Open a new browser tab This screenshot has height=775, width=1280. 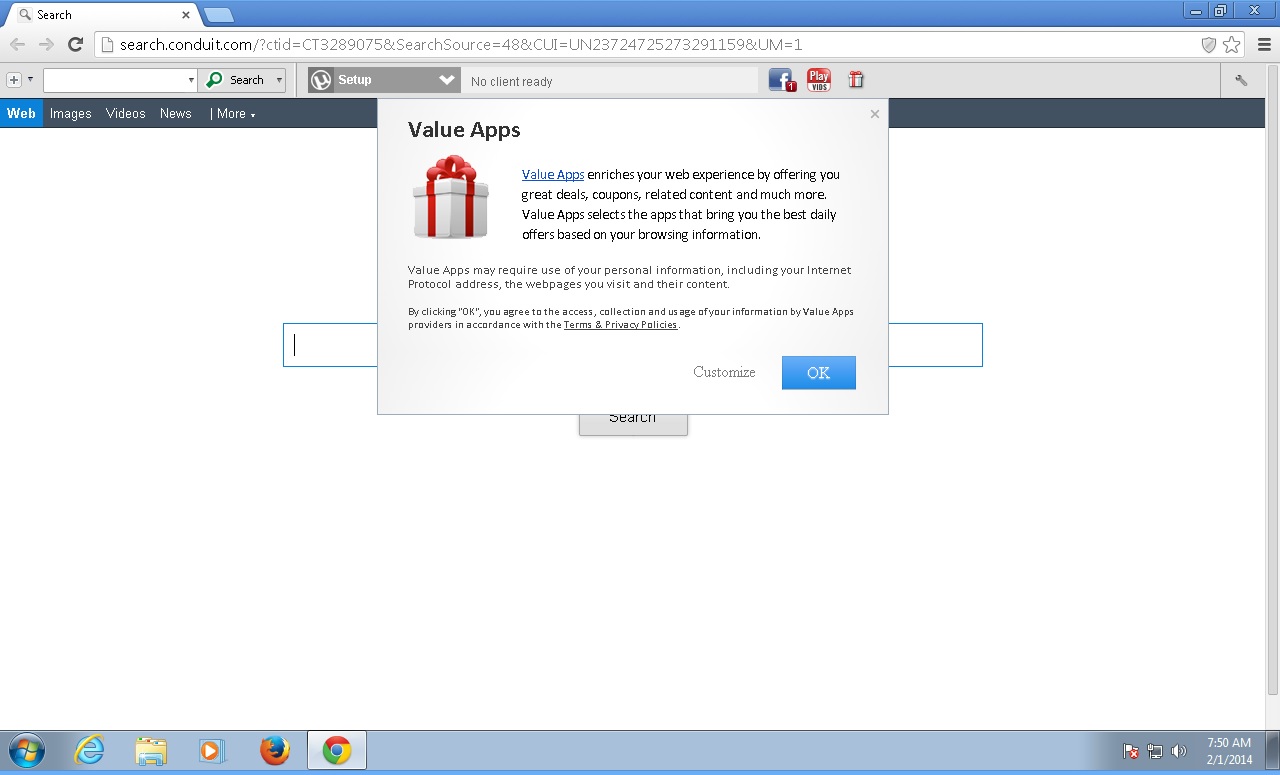point(218,15)
